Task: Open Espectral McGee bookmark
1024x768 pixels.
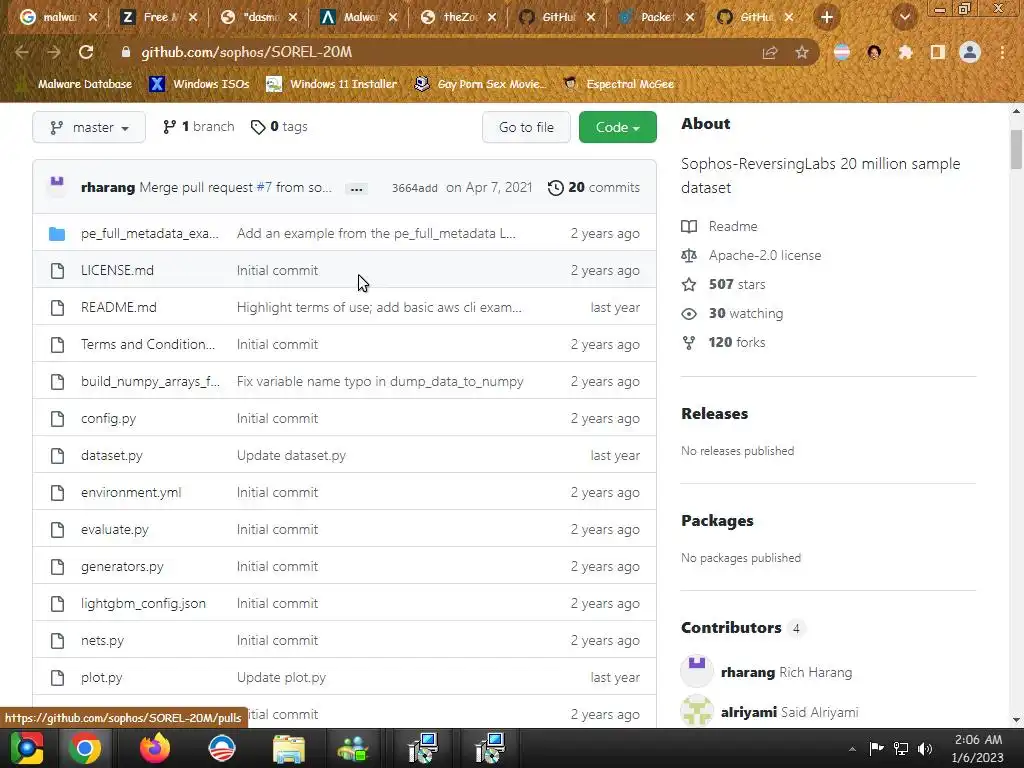Action: (619, 84)
